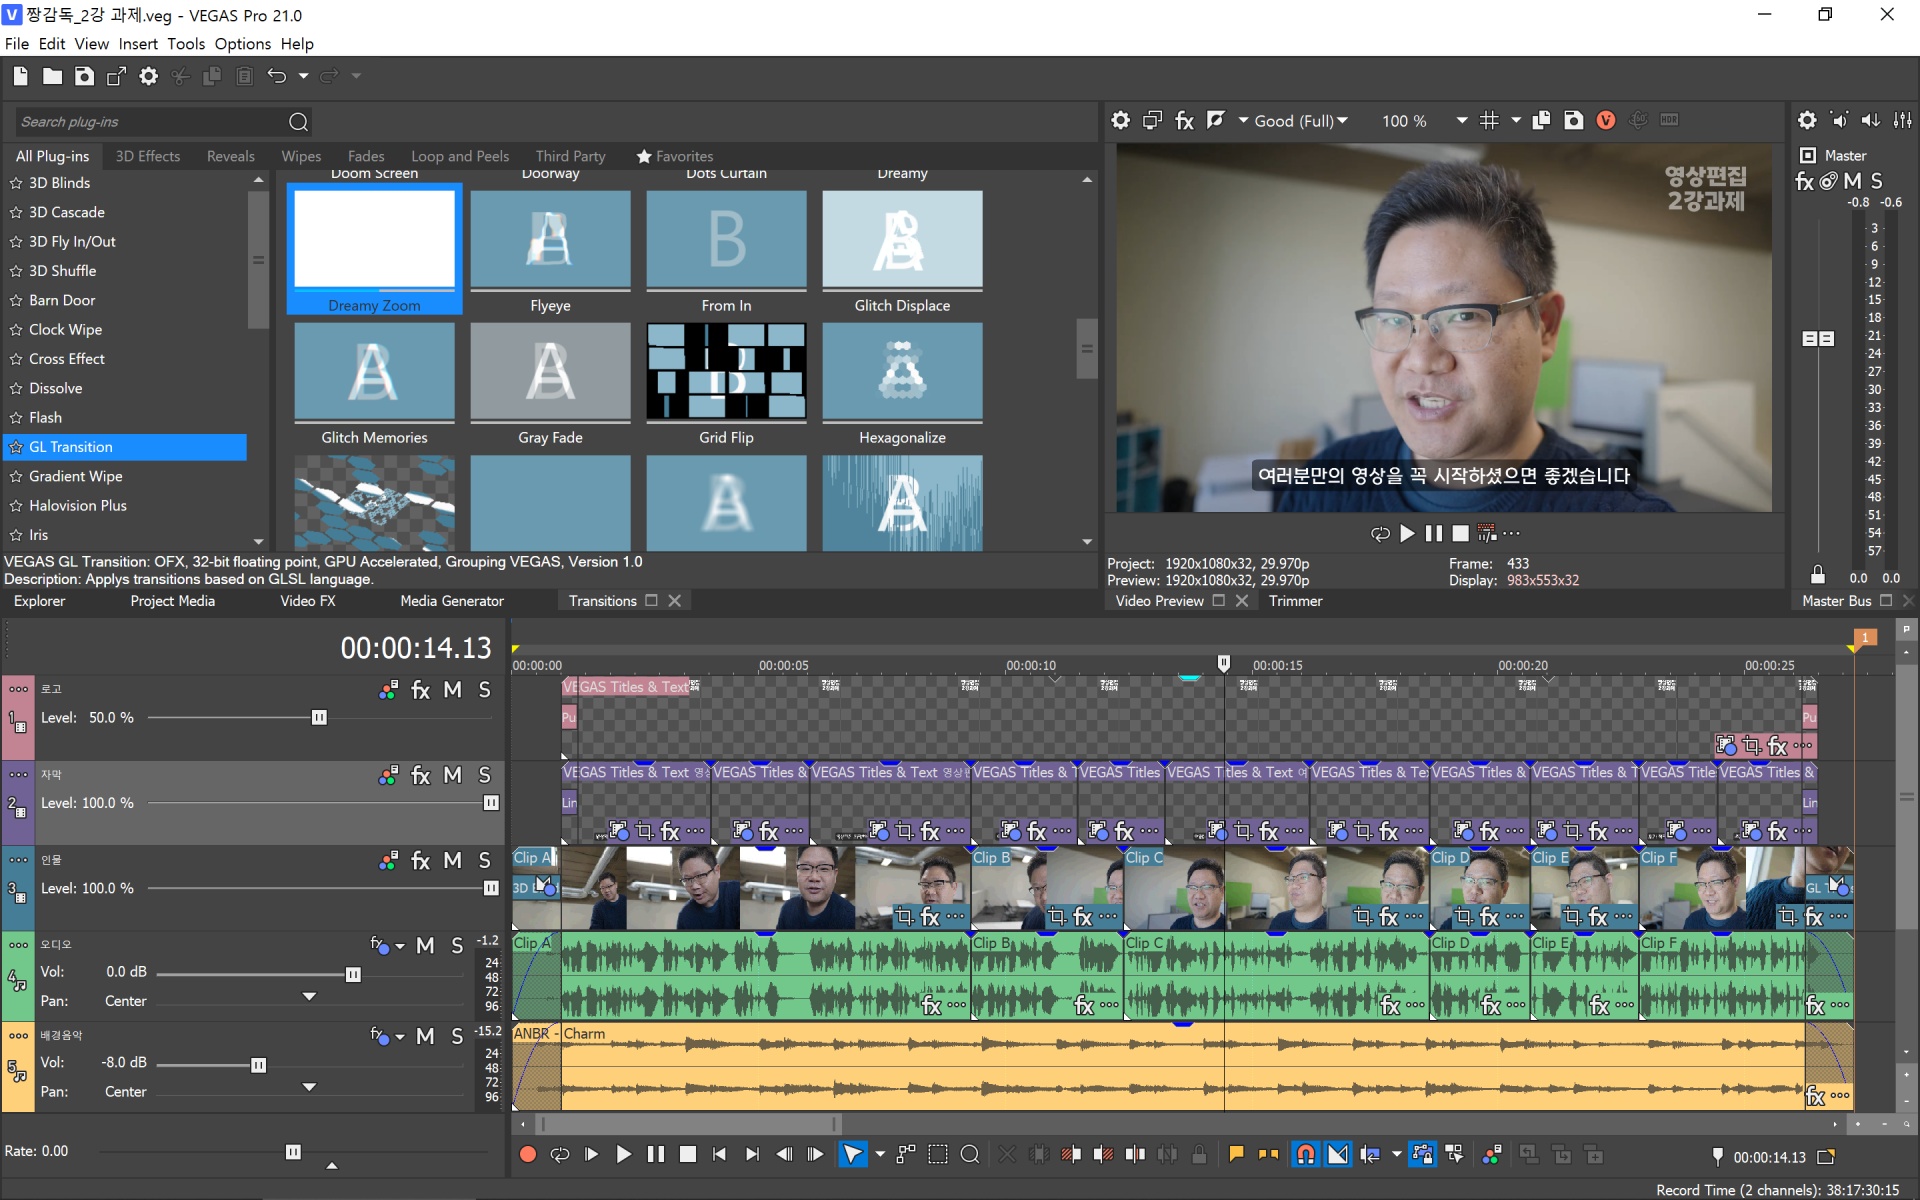Mute the Master bus output
This screenshot has width=1920, height=1200.
[x=1852, y=181]
